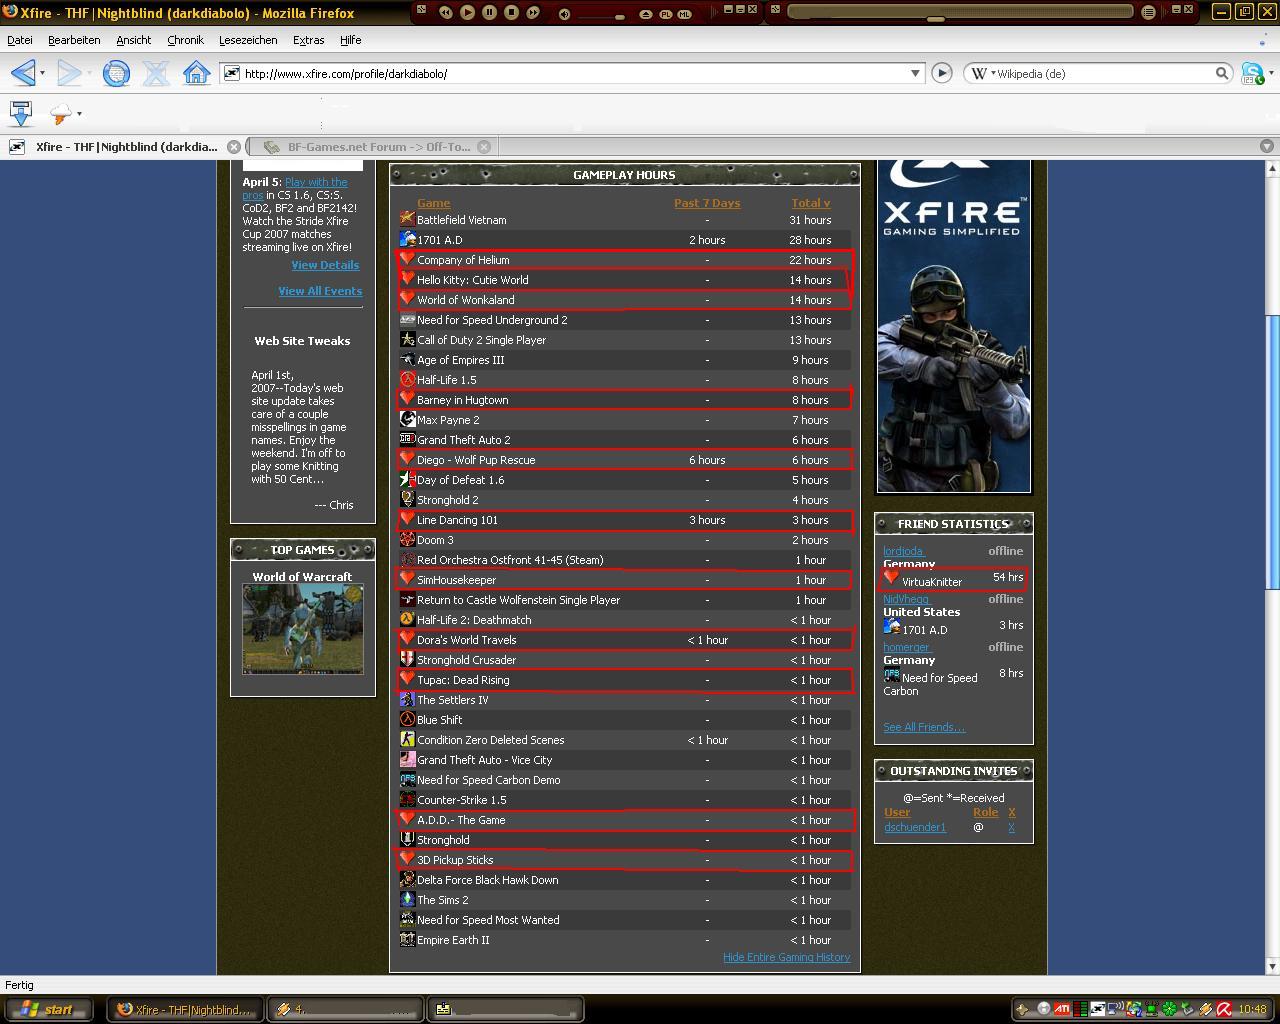Click the View Details link
Viewport: 1280px width, 1024px height.
pyautogui.click(x=325, y=265)
